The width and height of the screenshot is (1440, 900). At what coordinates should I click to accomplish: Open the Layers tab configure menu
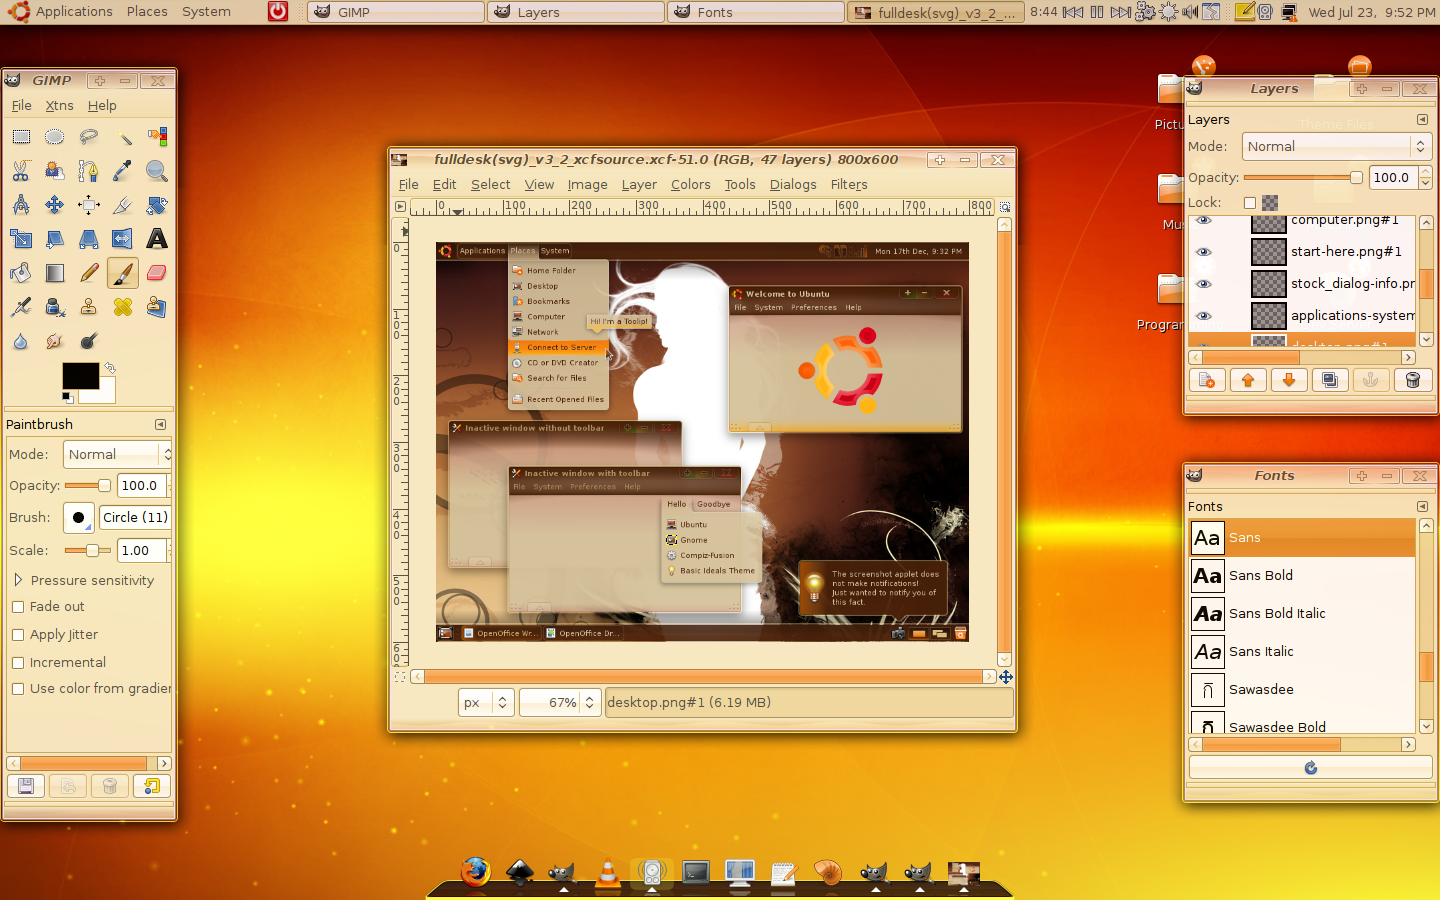(x=1422, y=120)
